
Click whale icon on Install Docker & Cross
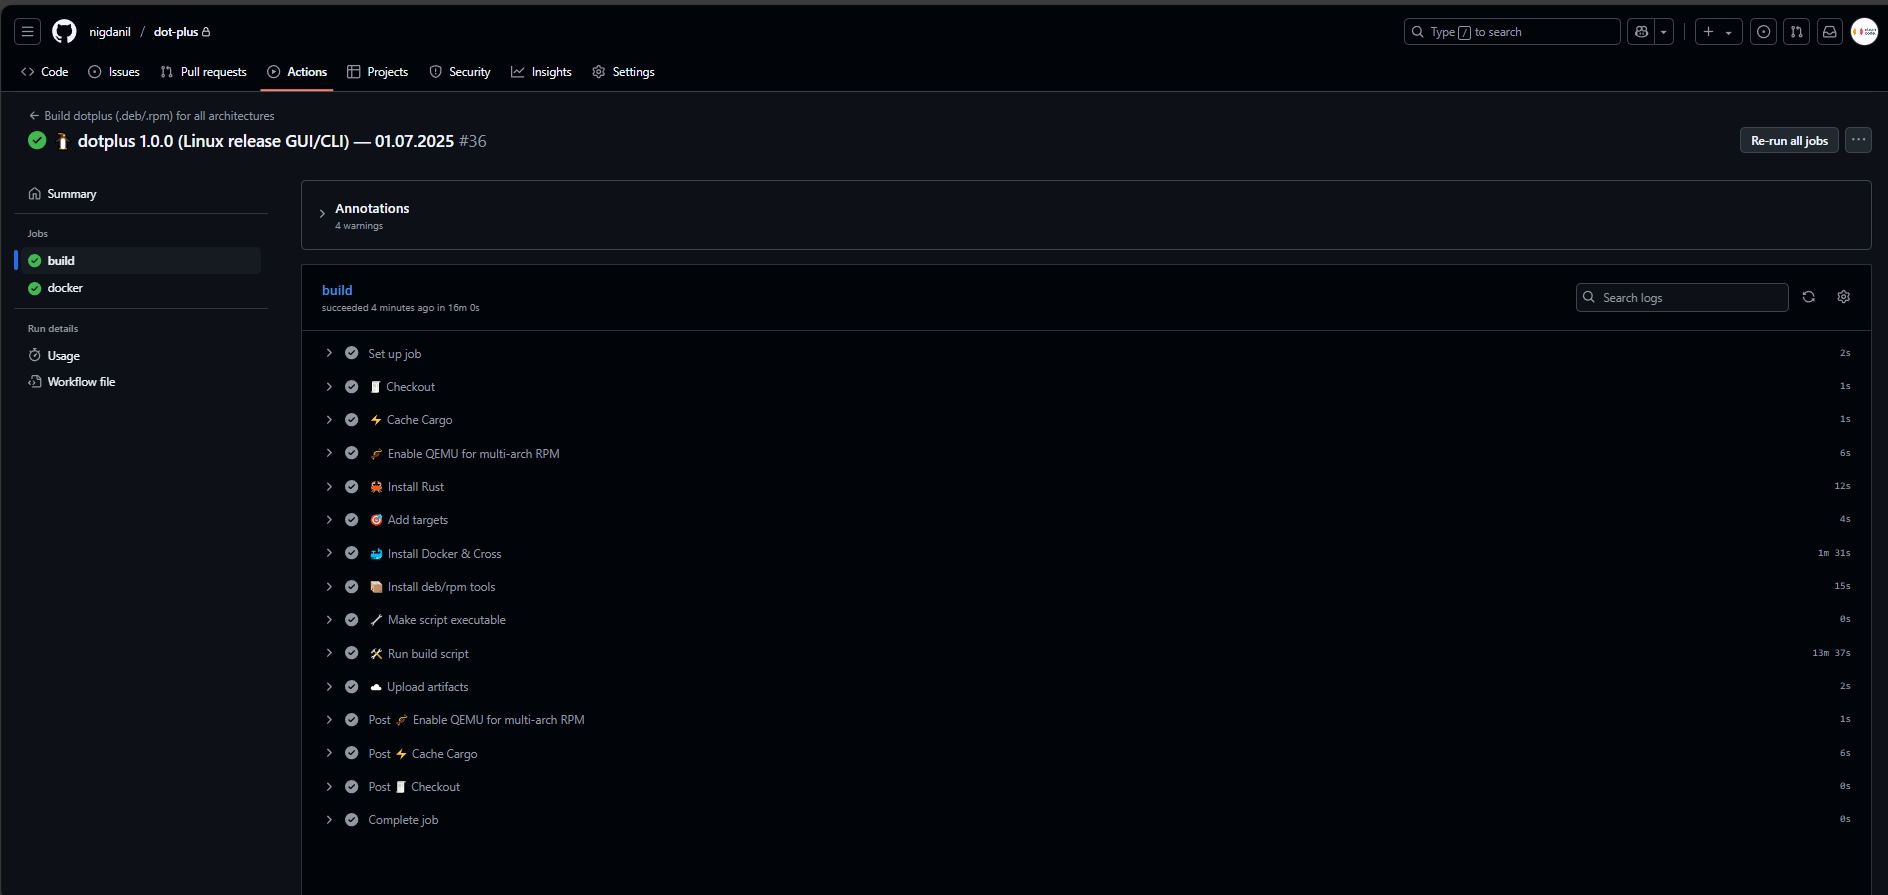[x=376, y=554]
